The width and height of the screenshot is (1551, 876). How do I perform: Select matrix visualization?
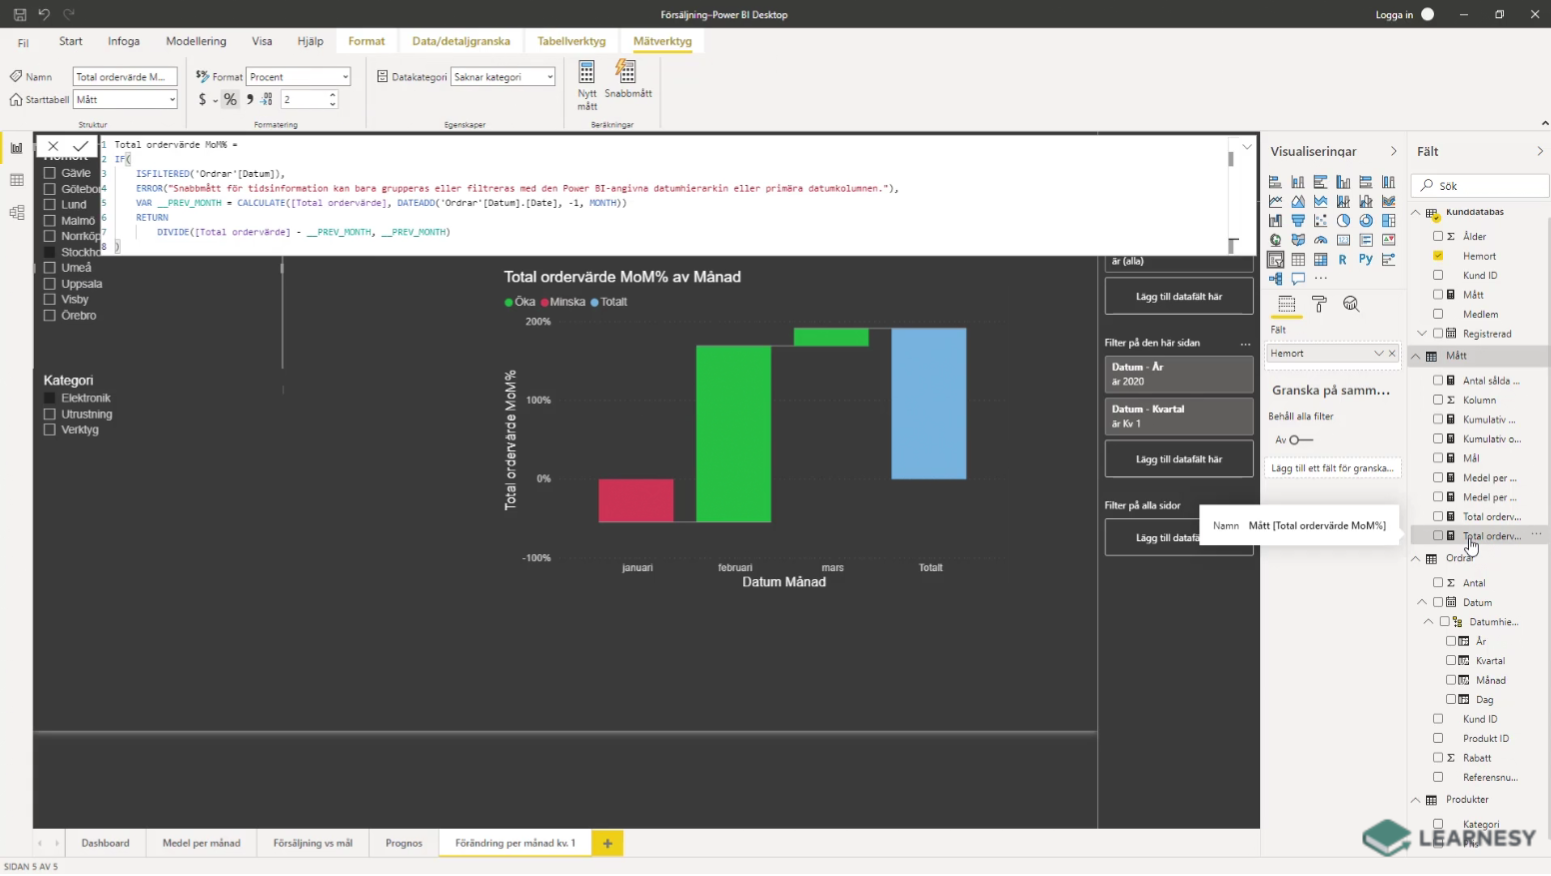click(x=1321, y=259)
